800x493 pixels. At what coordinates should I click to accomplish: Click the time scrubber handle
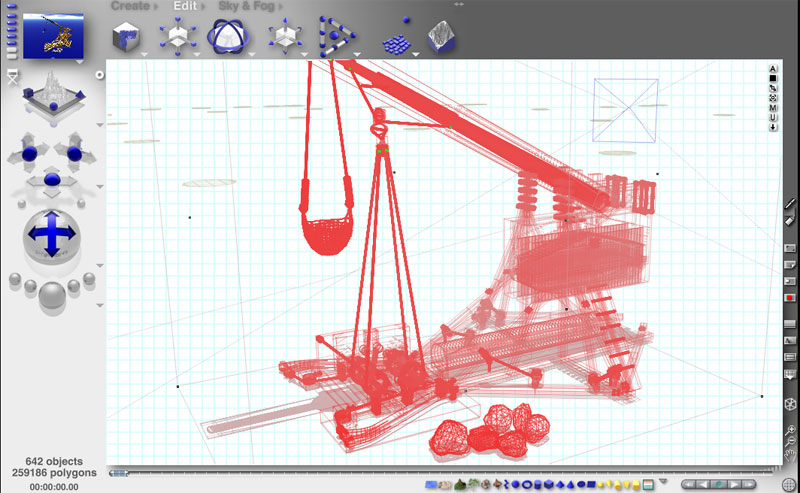click(x=119, y=474)
